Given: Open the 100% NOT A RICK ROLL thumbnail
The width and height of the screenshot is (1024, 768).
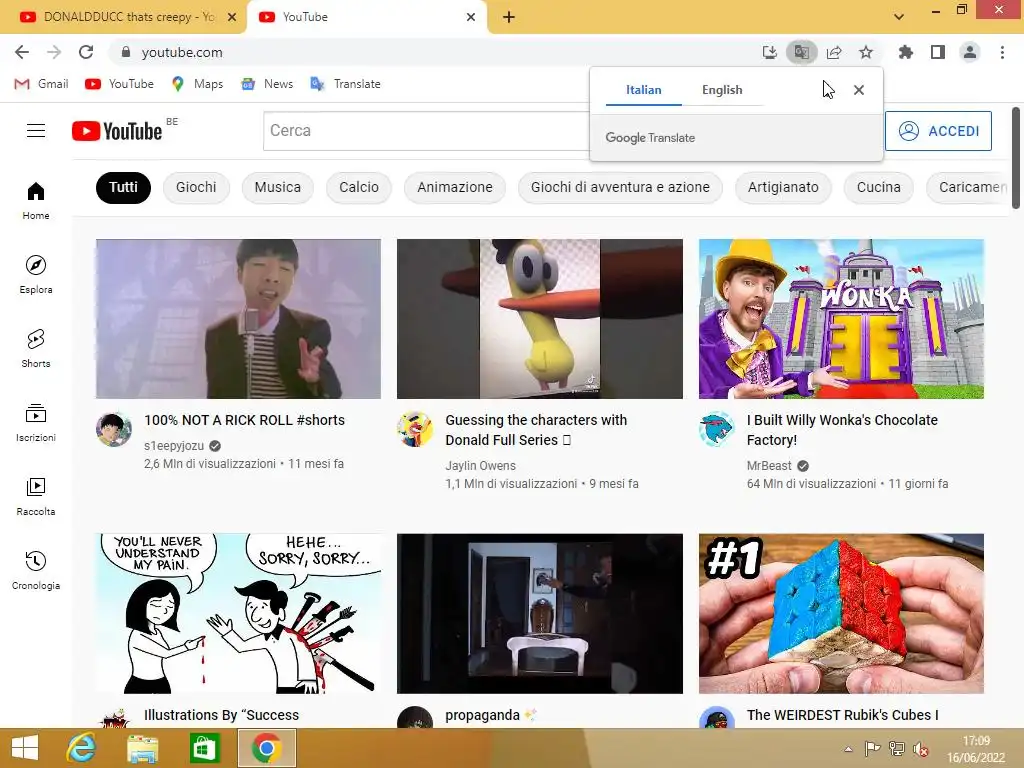Looking at the screenshot, I should (x=238, y=319).
